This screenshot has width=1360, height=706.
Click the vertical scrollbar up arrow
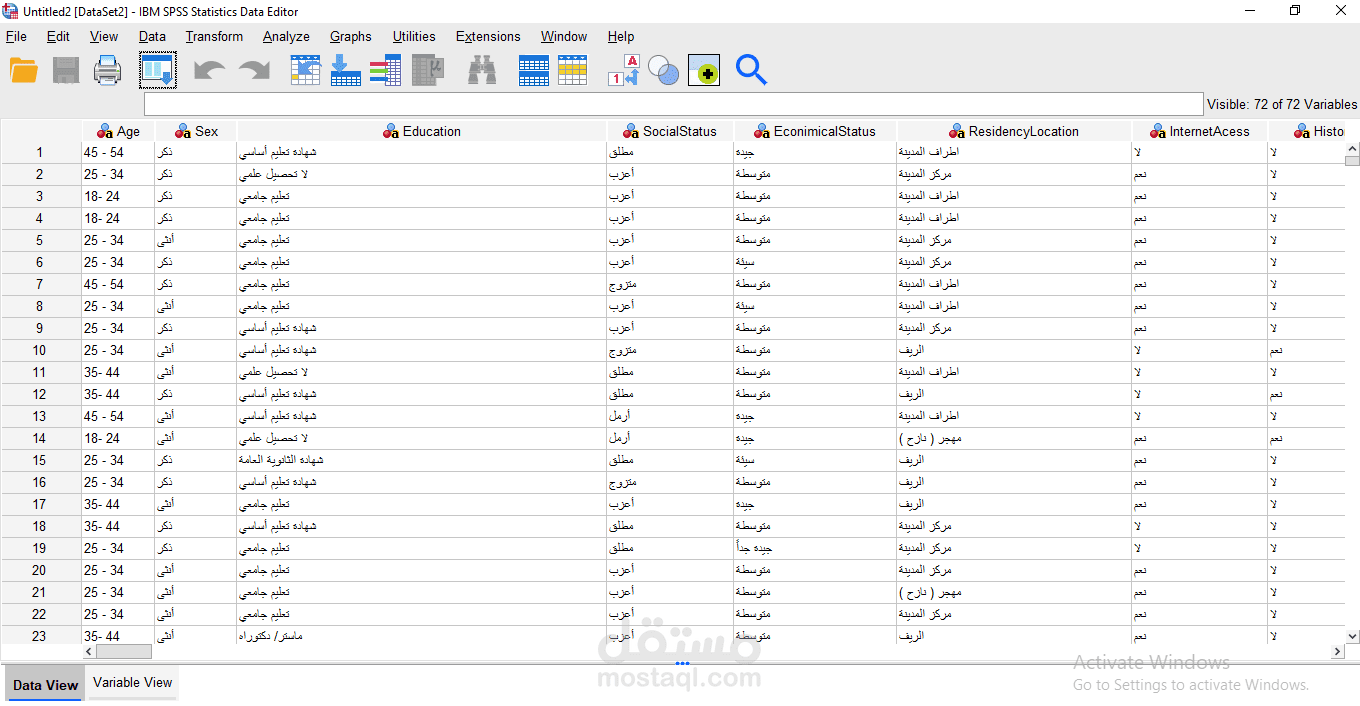coord(1352,147)
